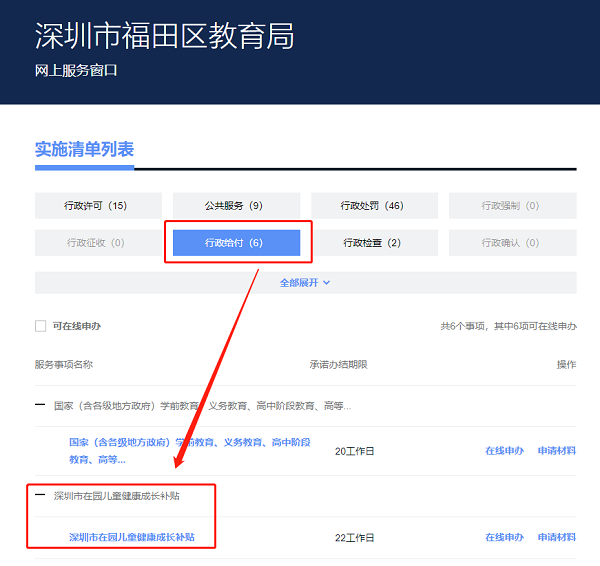
Task: Collapse the 国家(含各级地方政府)学前教育 group minus icon
Action: coord(40,405)
